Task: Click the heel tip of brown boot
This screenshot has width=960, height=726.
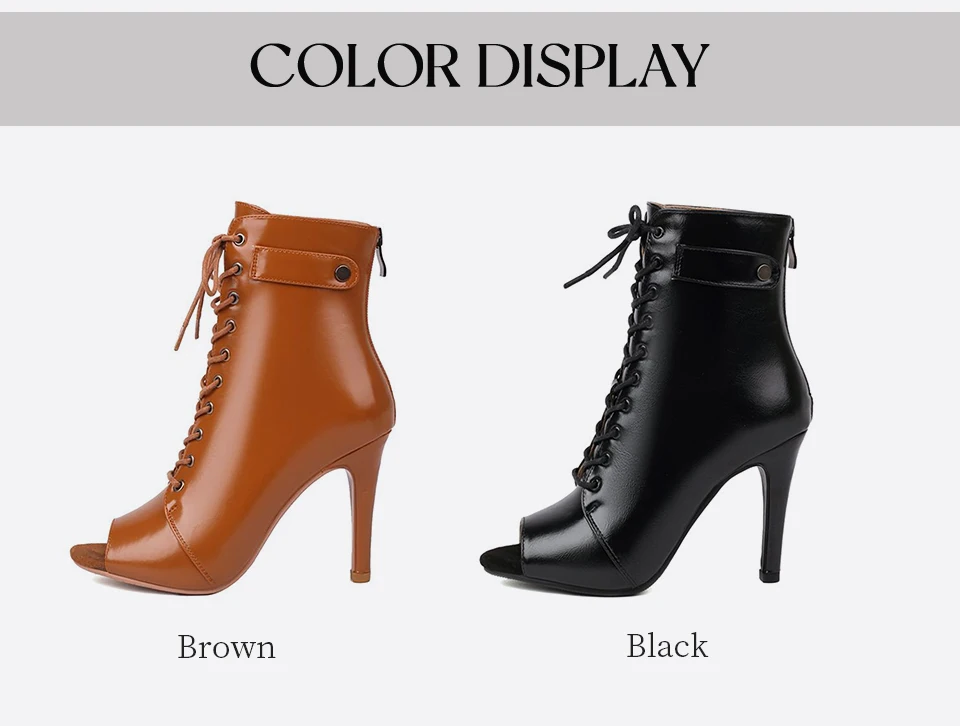Action: (x=360, y=576)
